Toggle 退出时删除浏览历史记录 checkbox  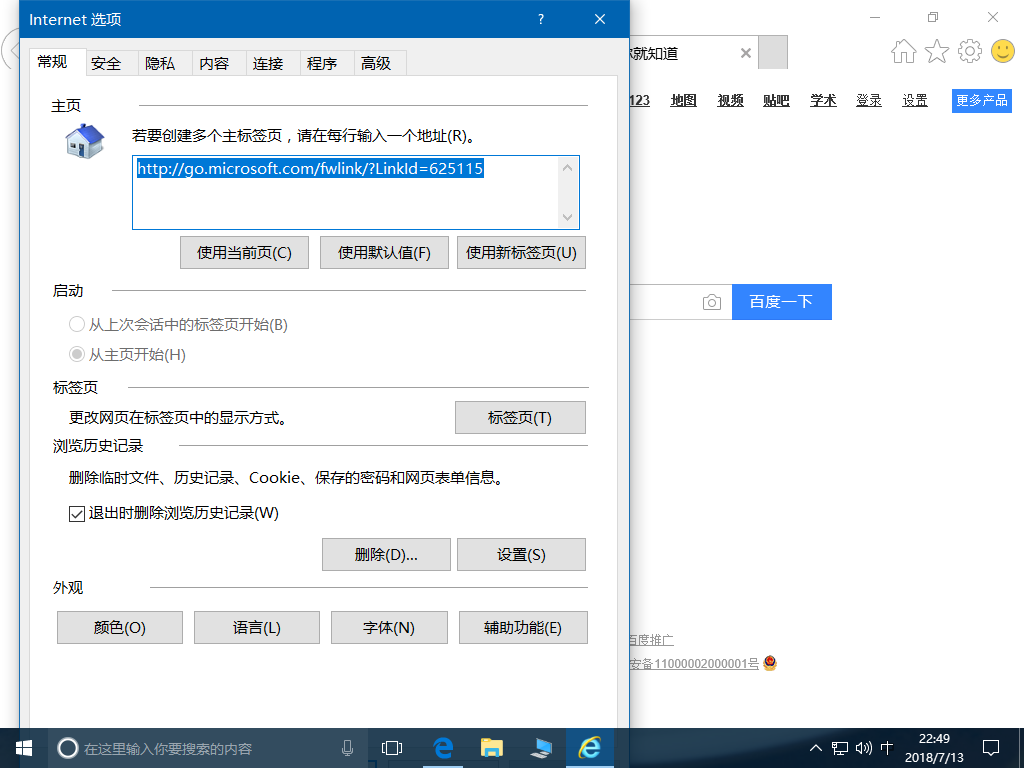[77, 513]
